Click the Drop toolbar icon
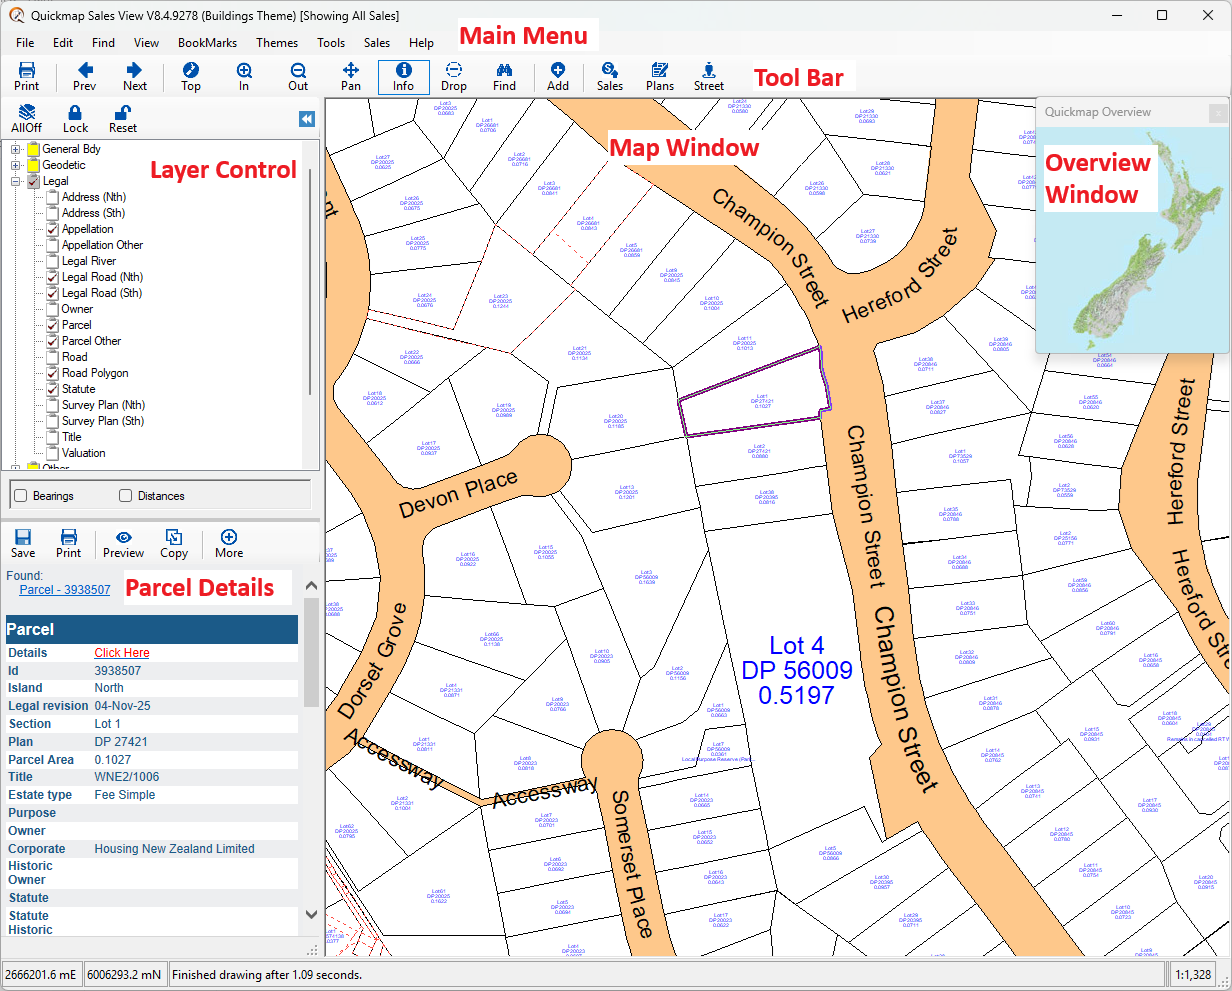This screenshot has height=991, width=1232. pyautogui.click(x=453, y=77)
